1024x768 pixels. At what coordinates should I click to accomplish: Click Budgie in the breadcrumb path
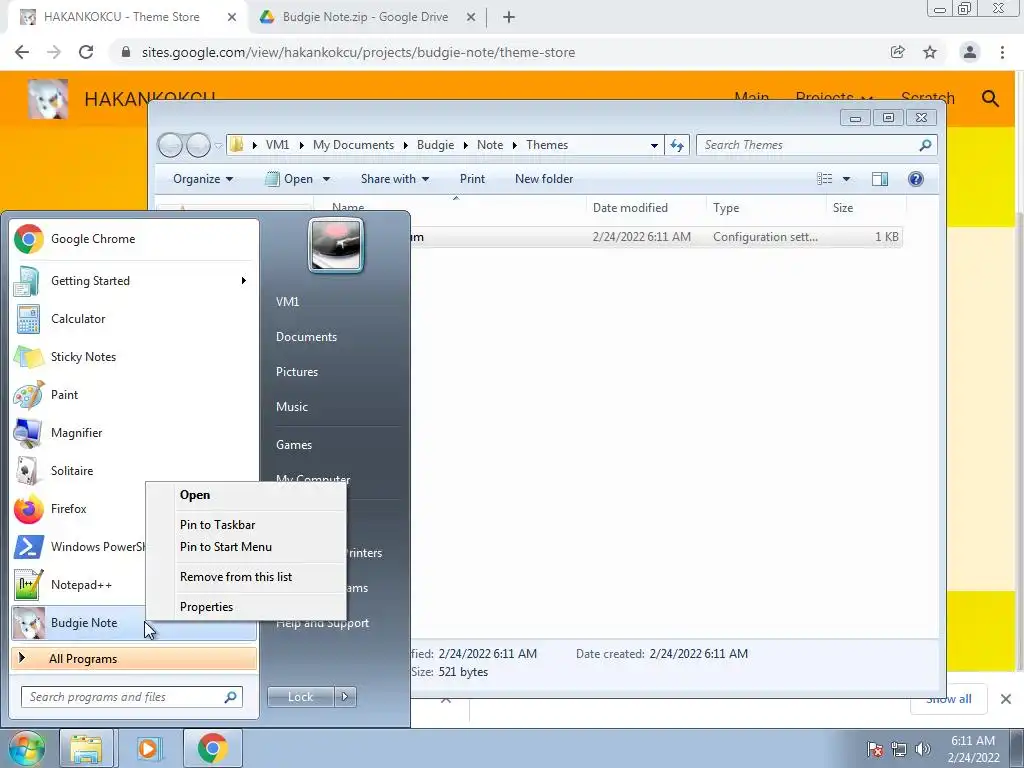point(436,145)
